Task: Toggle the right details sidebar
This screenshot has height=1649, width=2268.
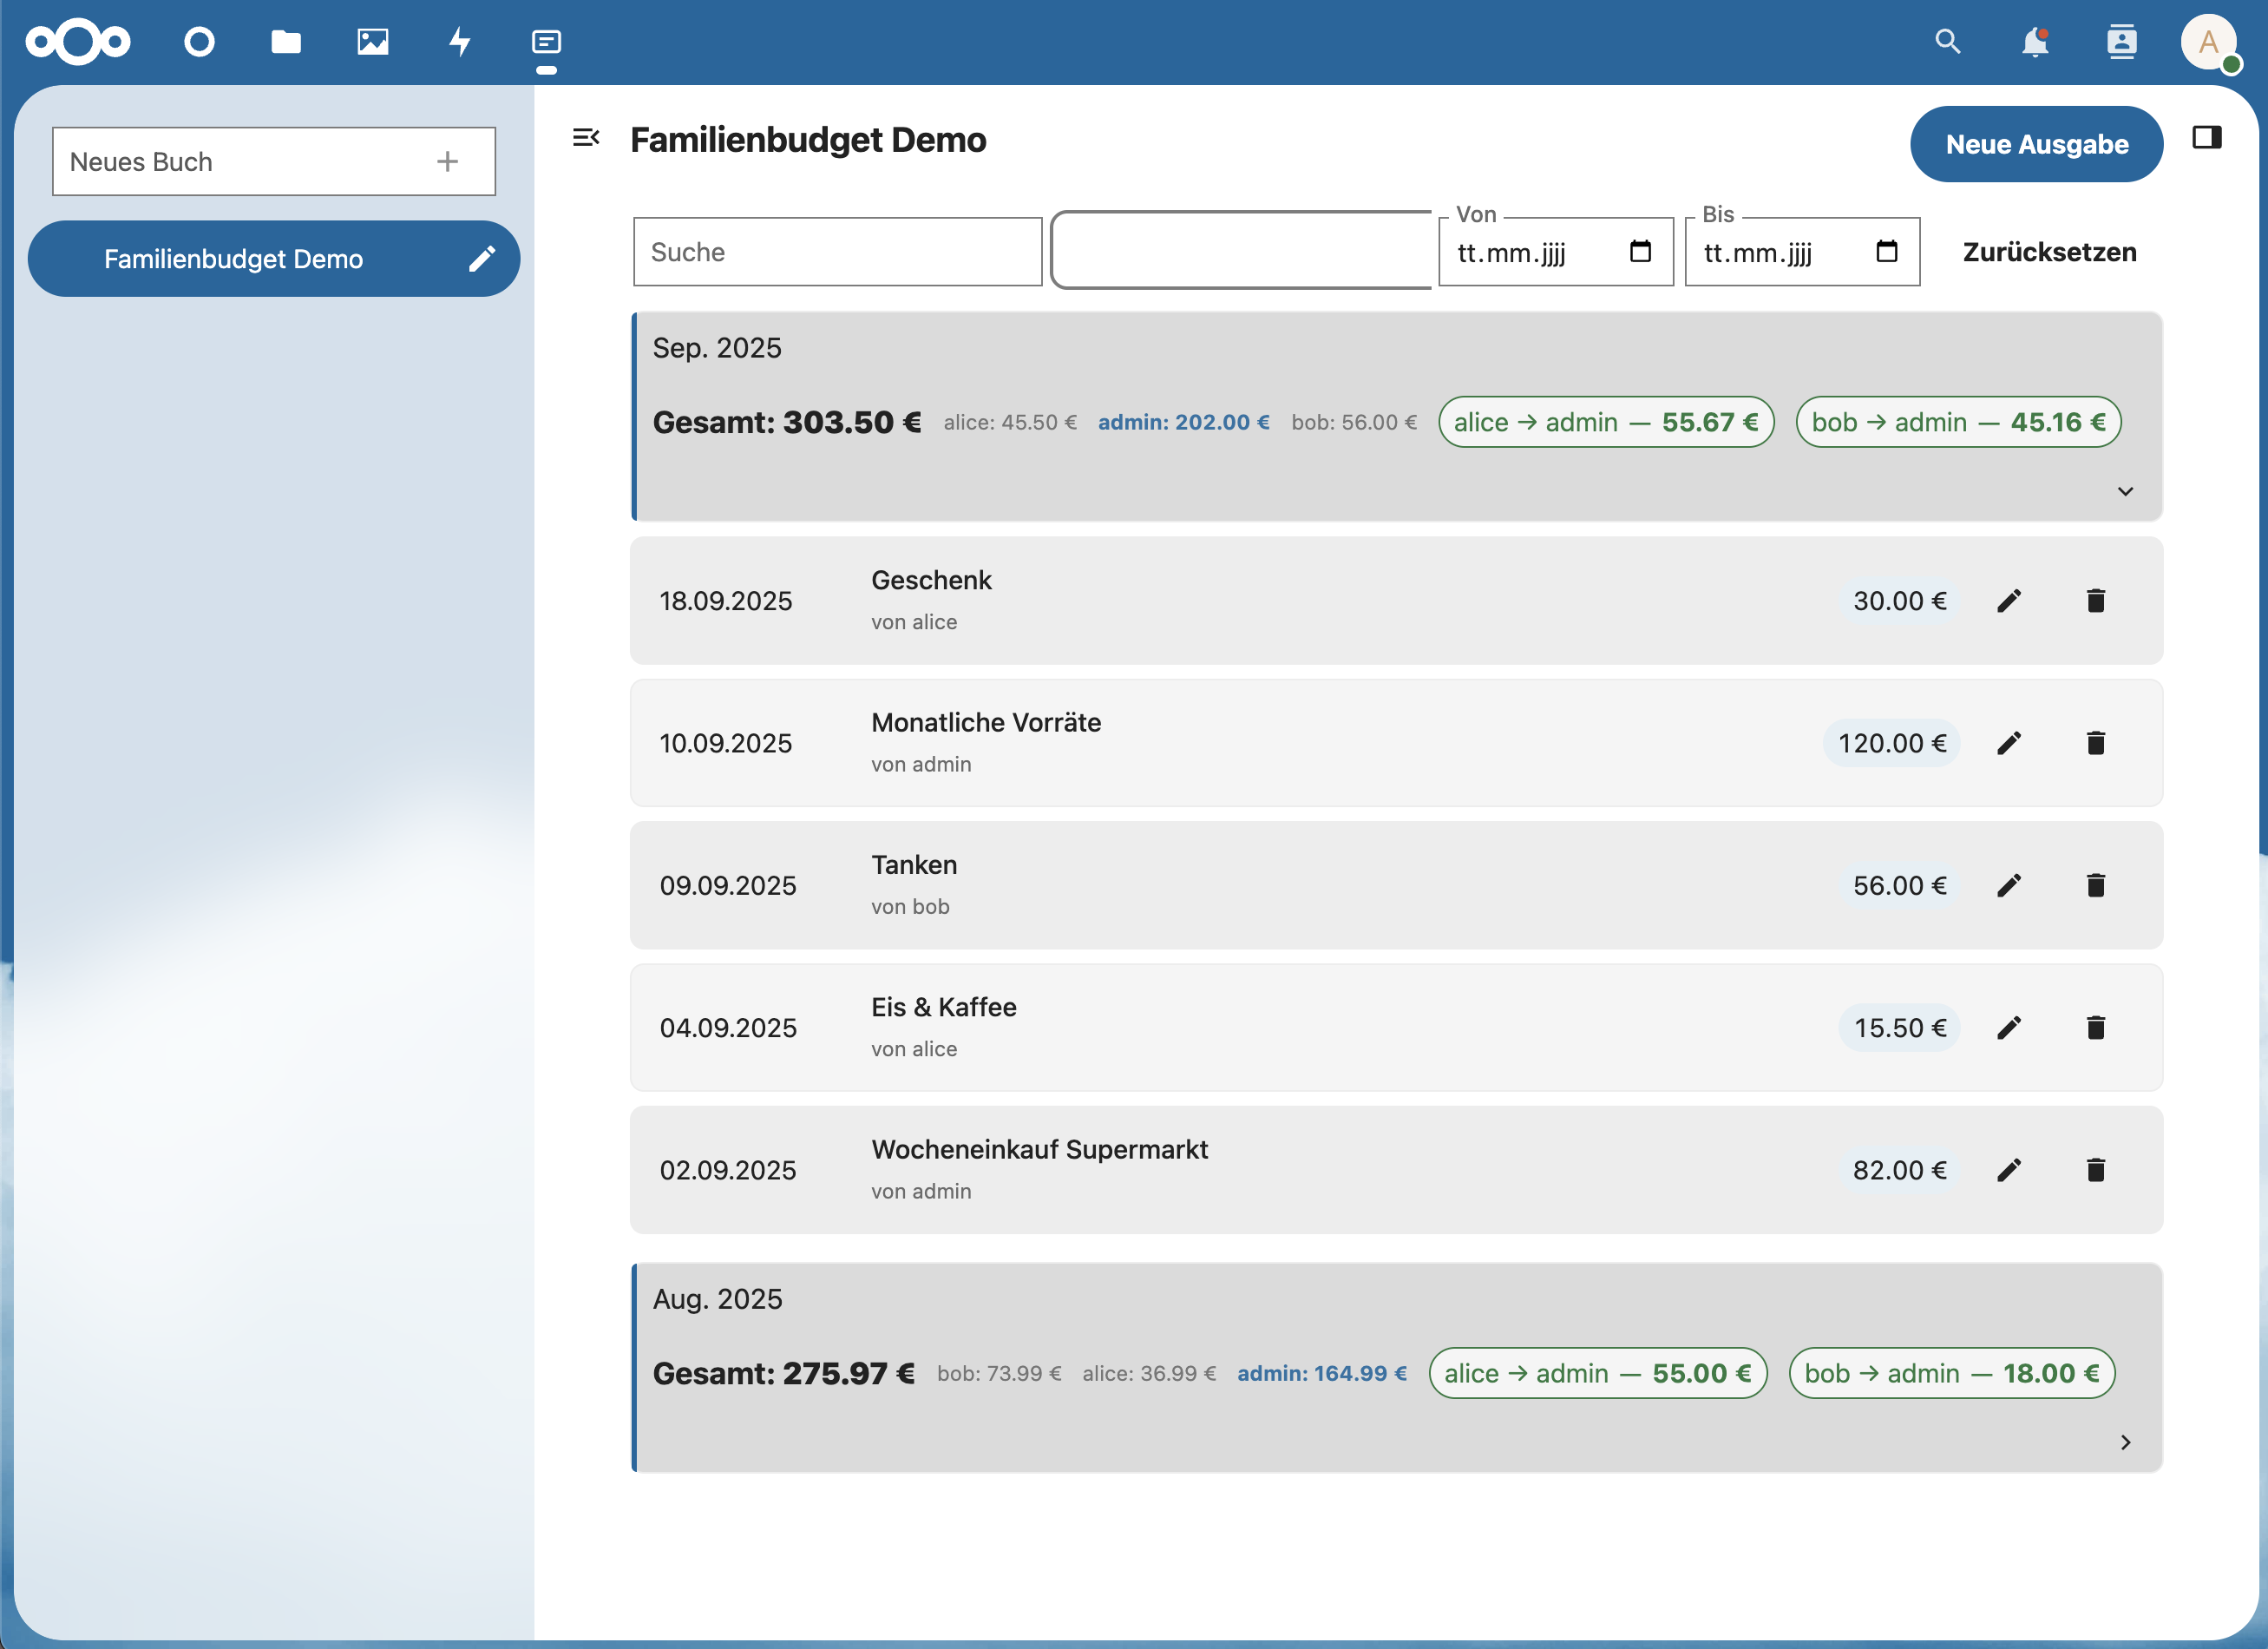Action: click(2206, 138)
